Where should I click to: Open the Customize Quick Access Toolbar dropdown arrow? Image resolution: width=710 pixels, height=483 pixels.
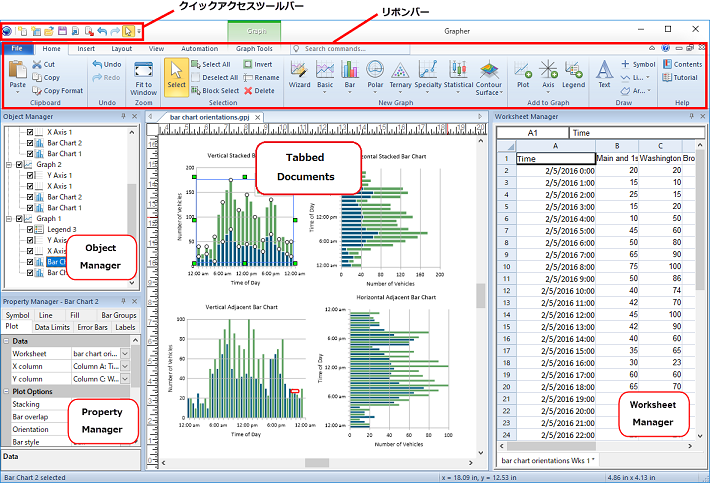coord(139,32)
